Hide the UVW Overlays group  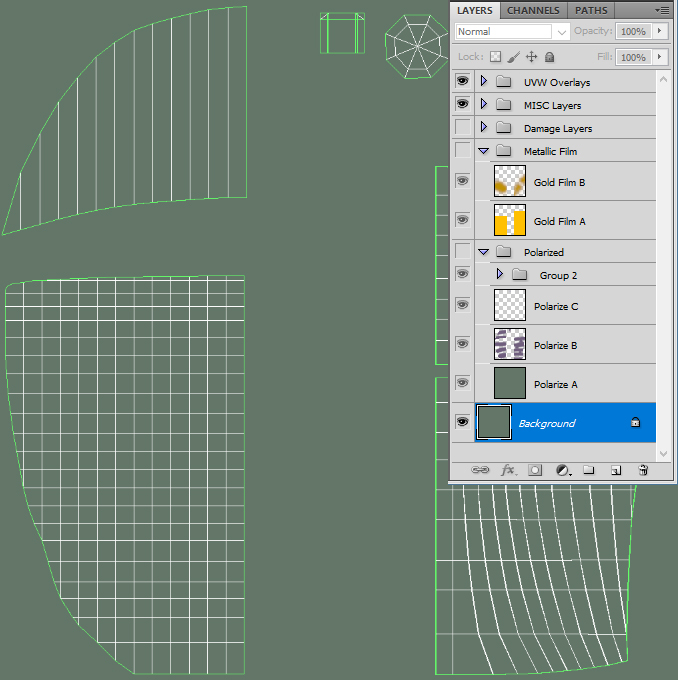point(463,81)
